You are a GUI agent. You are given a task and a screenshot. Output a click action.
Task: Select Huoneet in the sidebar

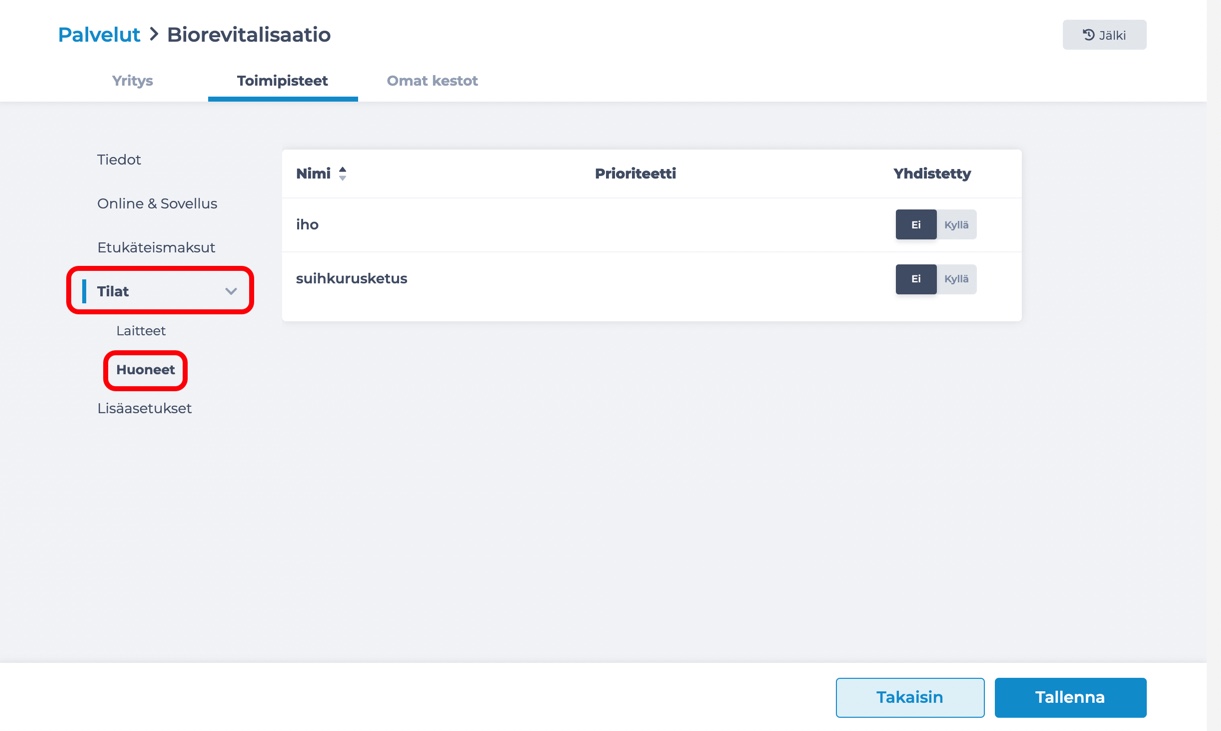click(145, 370)
